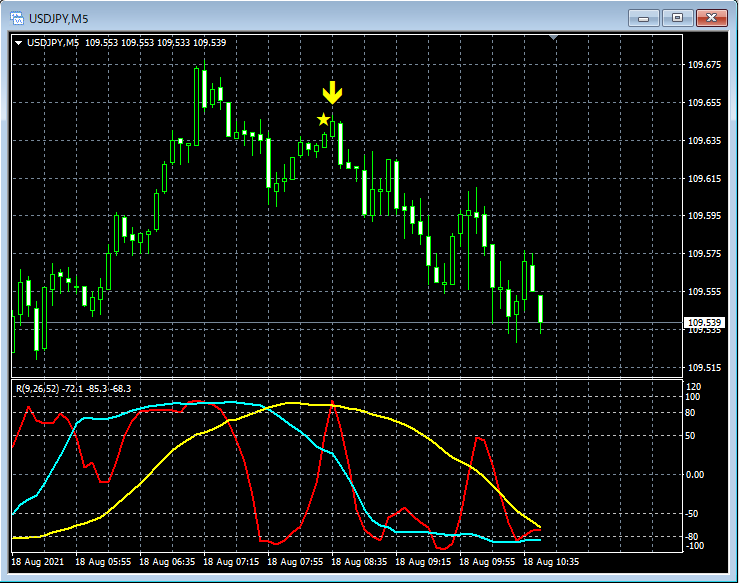Close the USDJPY,M5 chart window
The width and height of the screenshot is (740, 583).
(712, 18)
